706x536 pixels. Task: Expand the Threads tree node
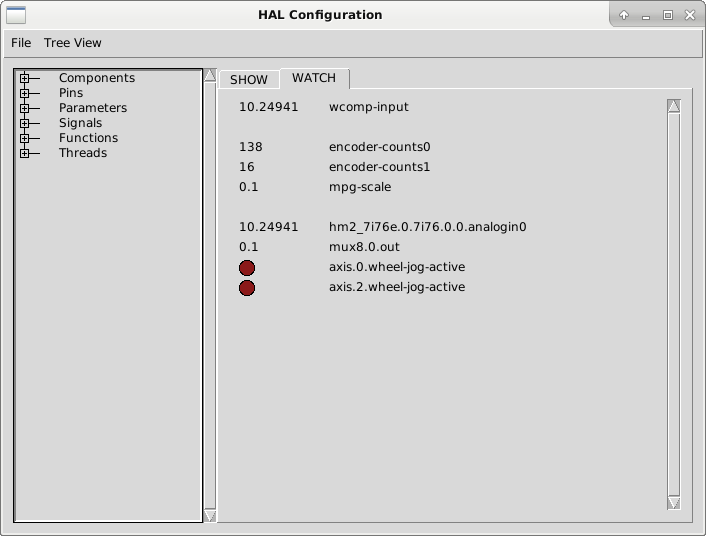(x=24, y=153)
